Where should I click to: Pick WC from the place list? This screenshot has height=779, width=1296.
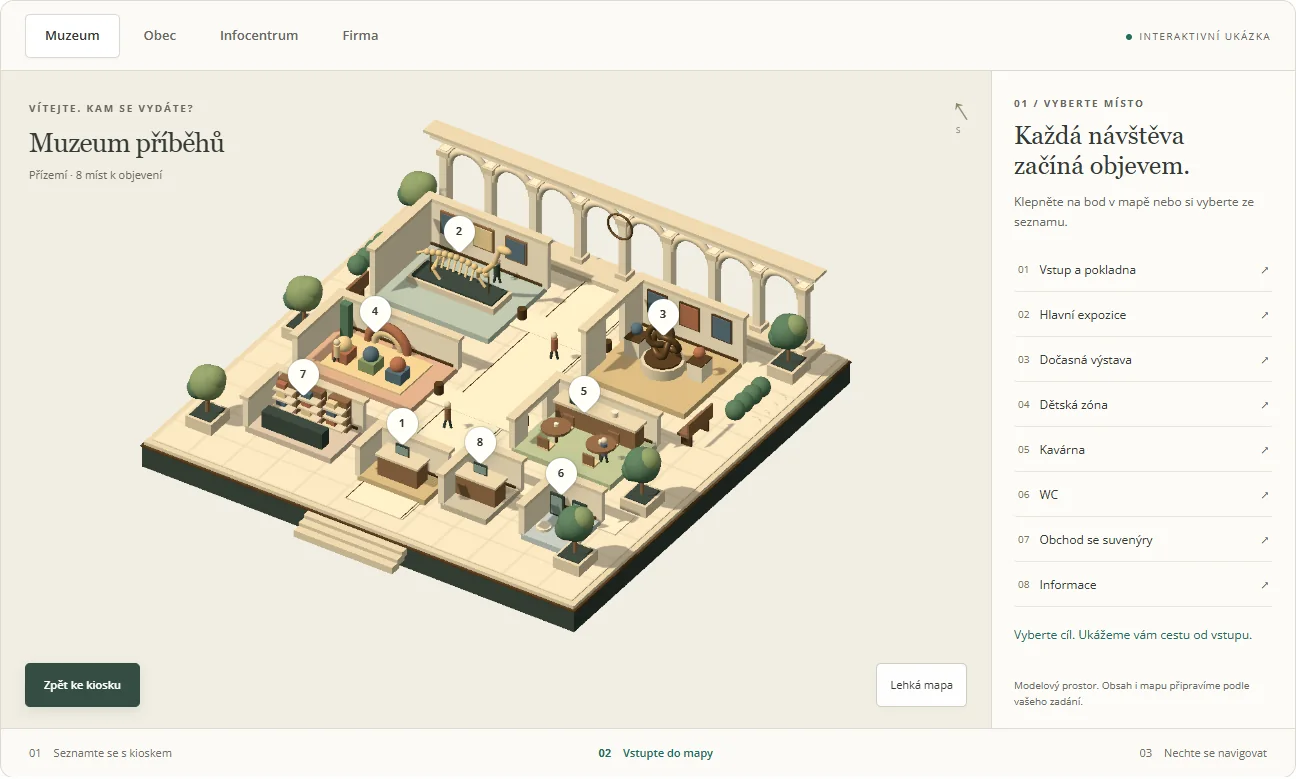[1142, 495]
